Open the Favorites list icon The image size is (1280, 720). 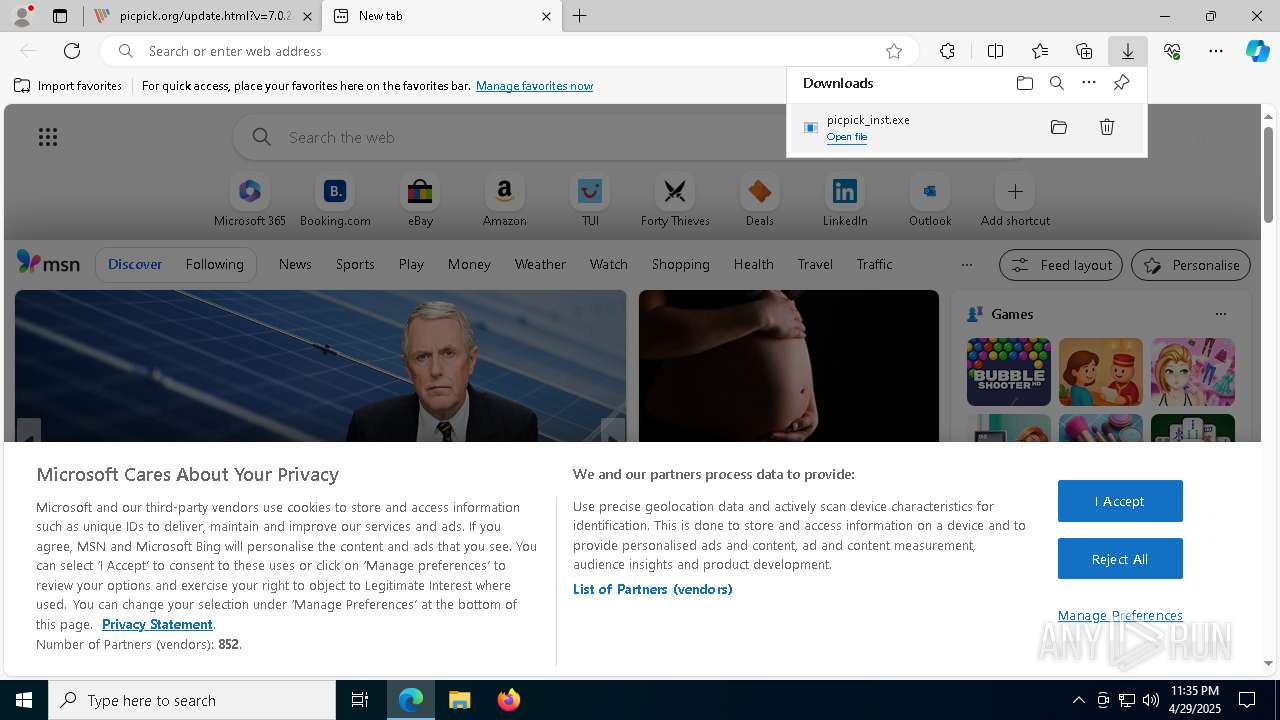(1040, 51)
